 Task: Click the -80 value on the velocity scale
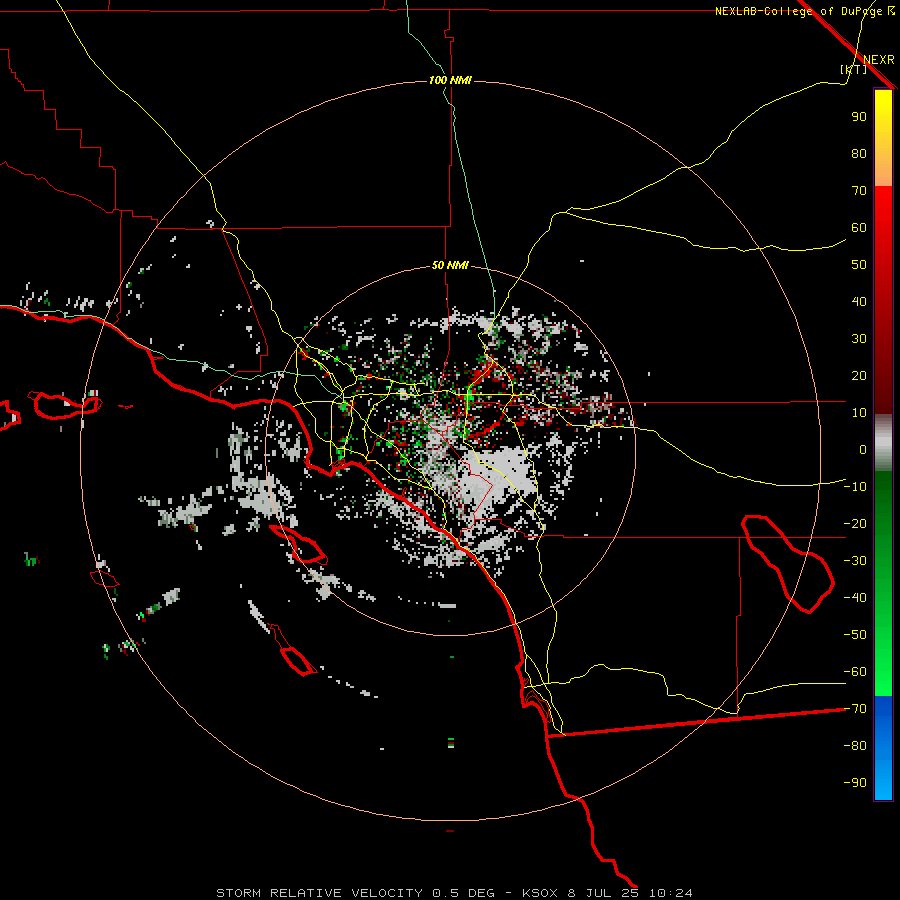[855, 746]
